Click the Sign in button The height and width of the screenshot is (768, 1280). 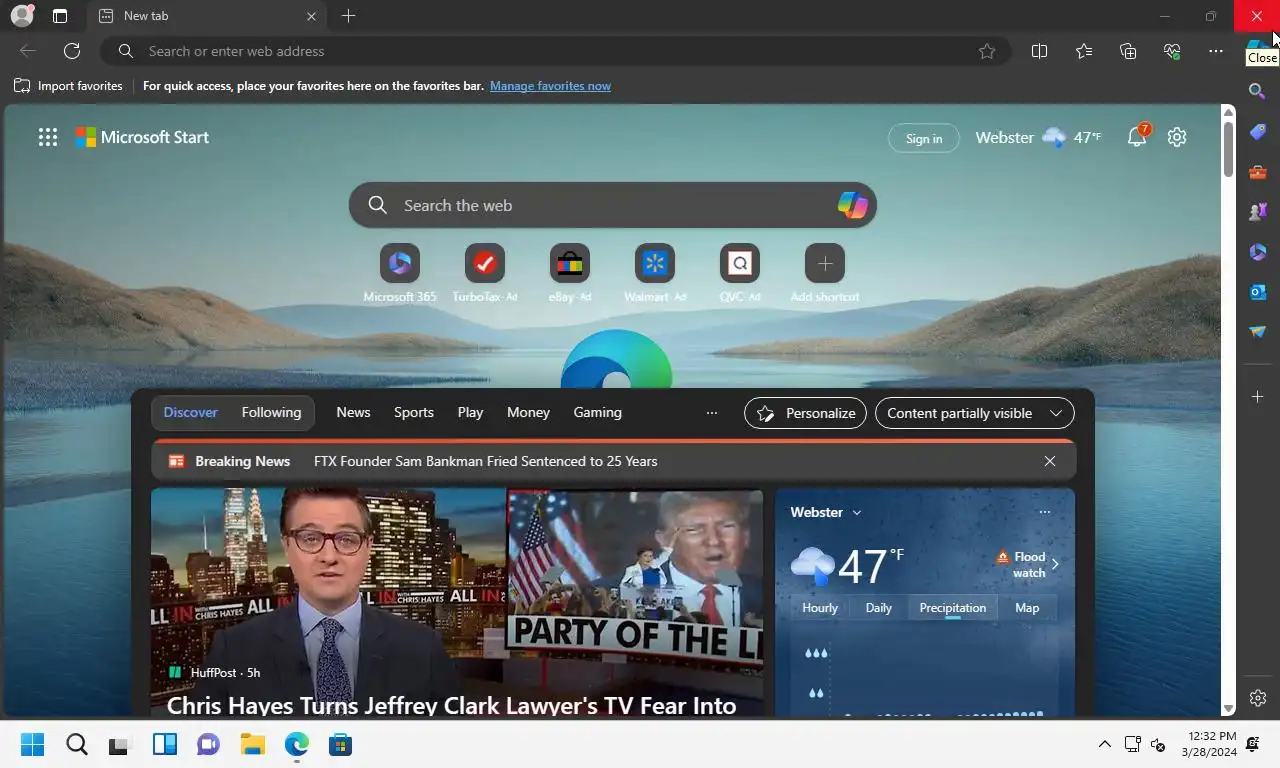[924, 138]
